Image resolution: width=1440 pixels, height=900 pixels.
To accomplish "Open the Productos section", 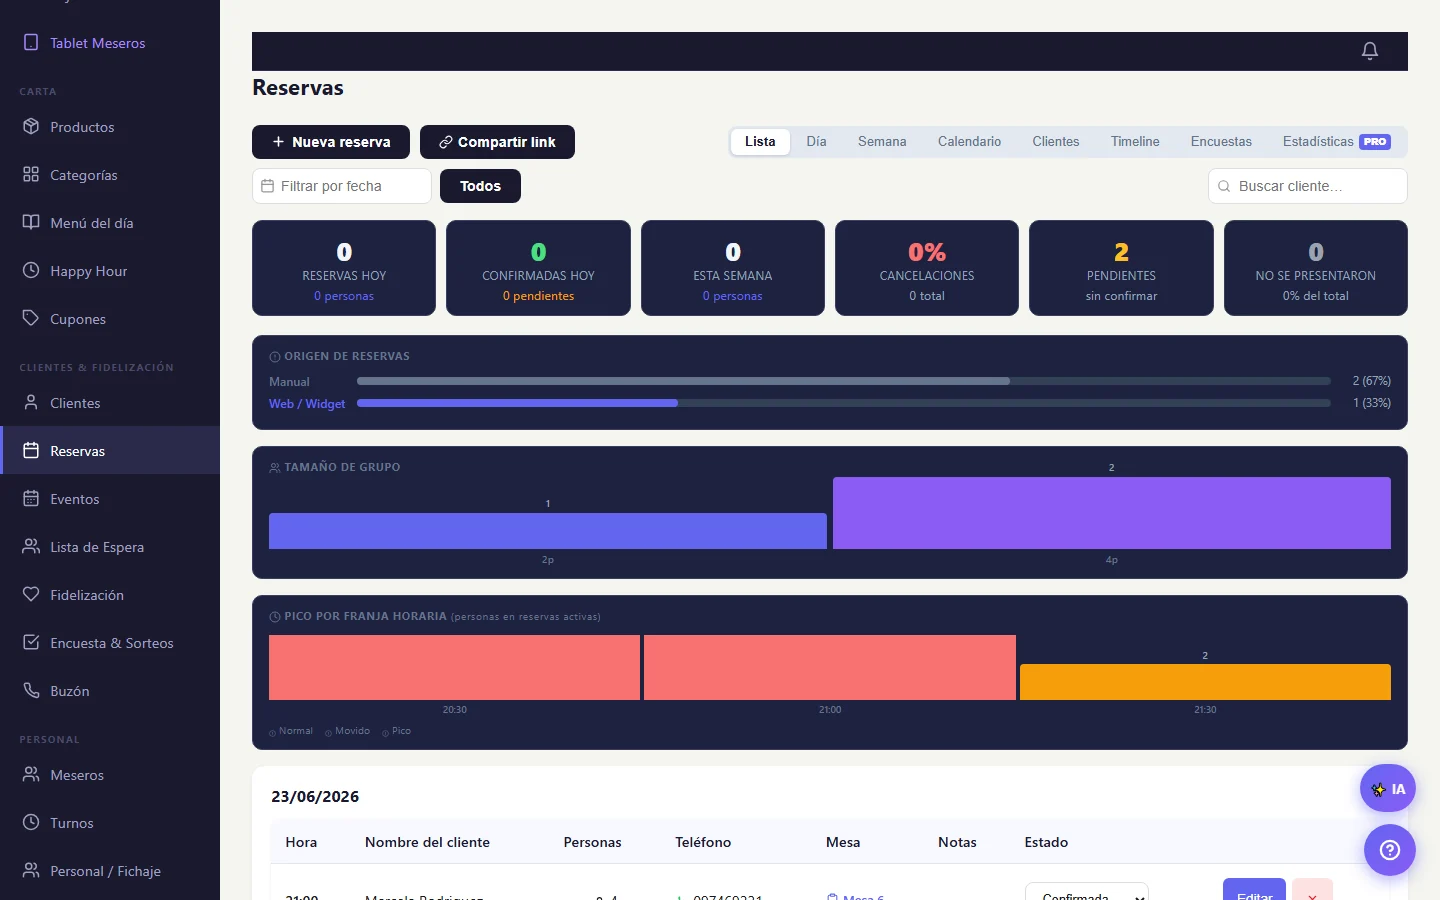I will pyautogui.click(x=110, y=127).
